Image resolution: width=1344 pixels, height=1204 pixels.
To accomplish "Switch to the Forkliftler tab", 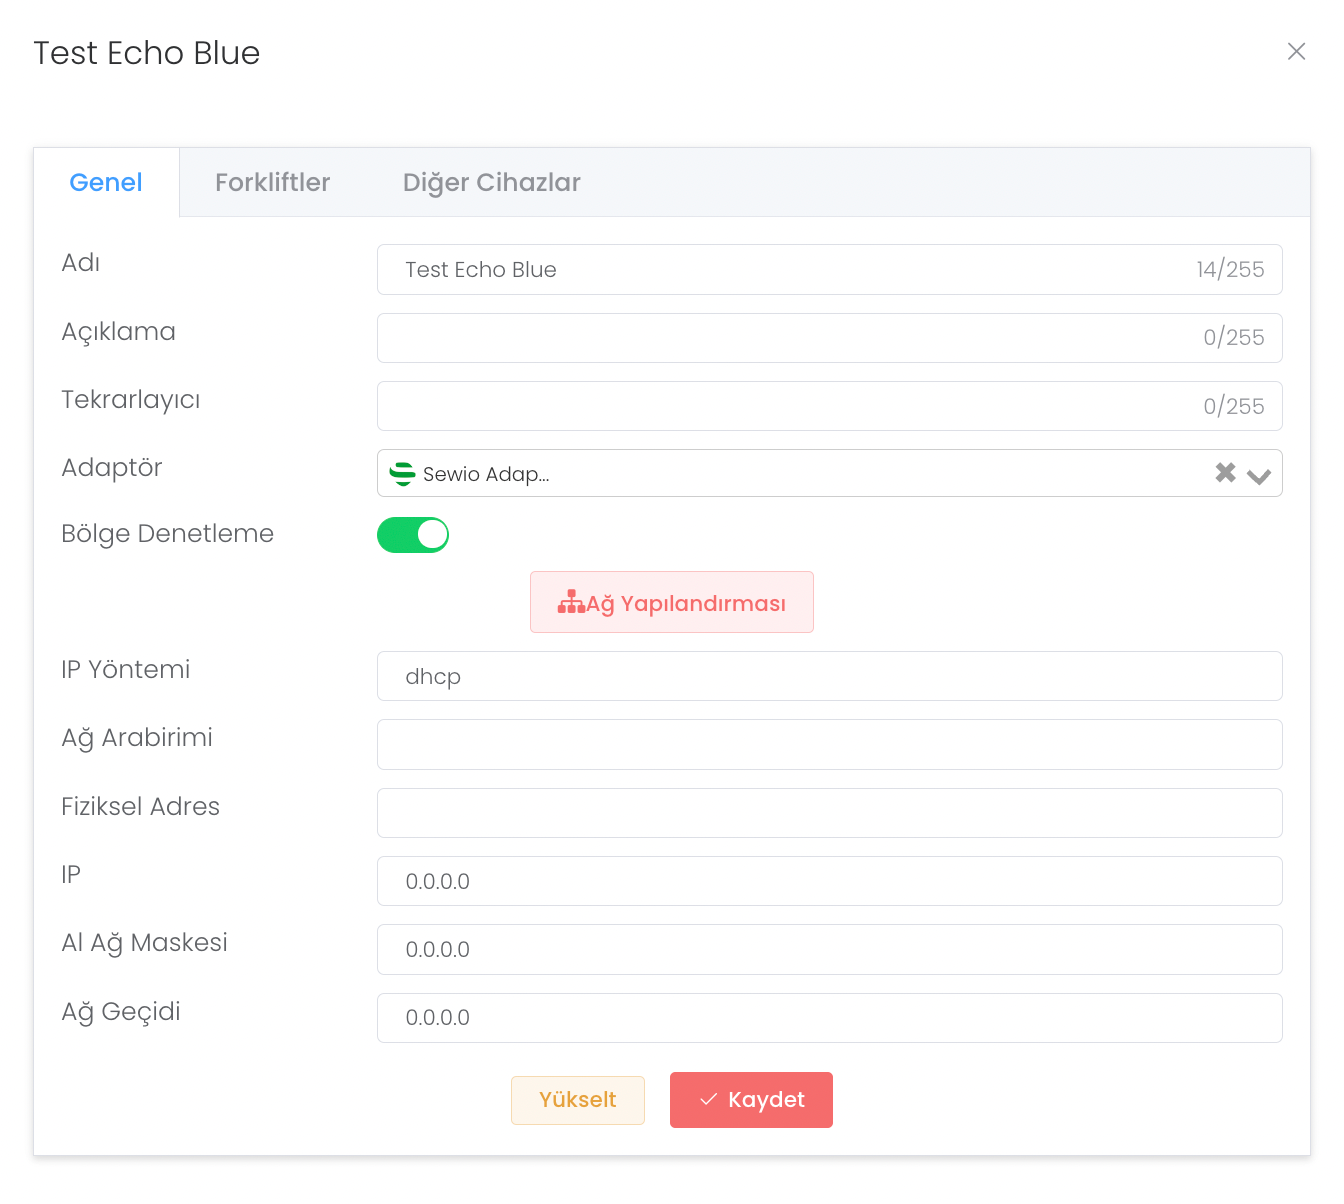I will [272, 182].
